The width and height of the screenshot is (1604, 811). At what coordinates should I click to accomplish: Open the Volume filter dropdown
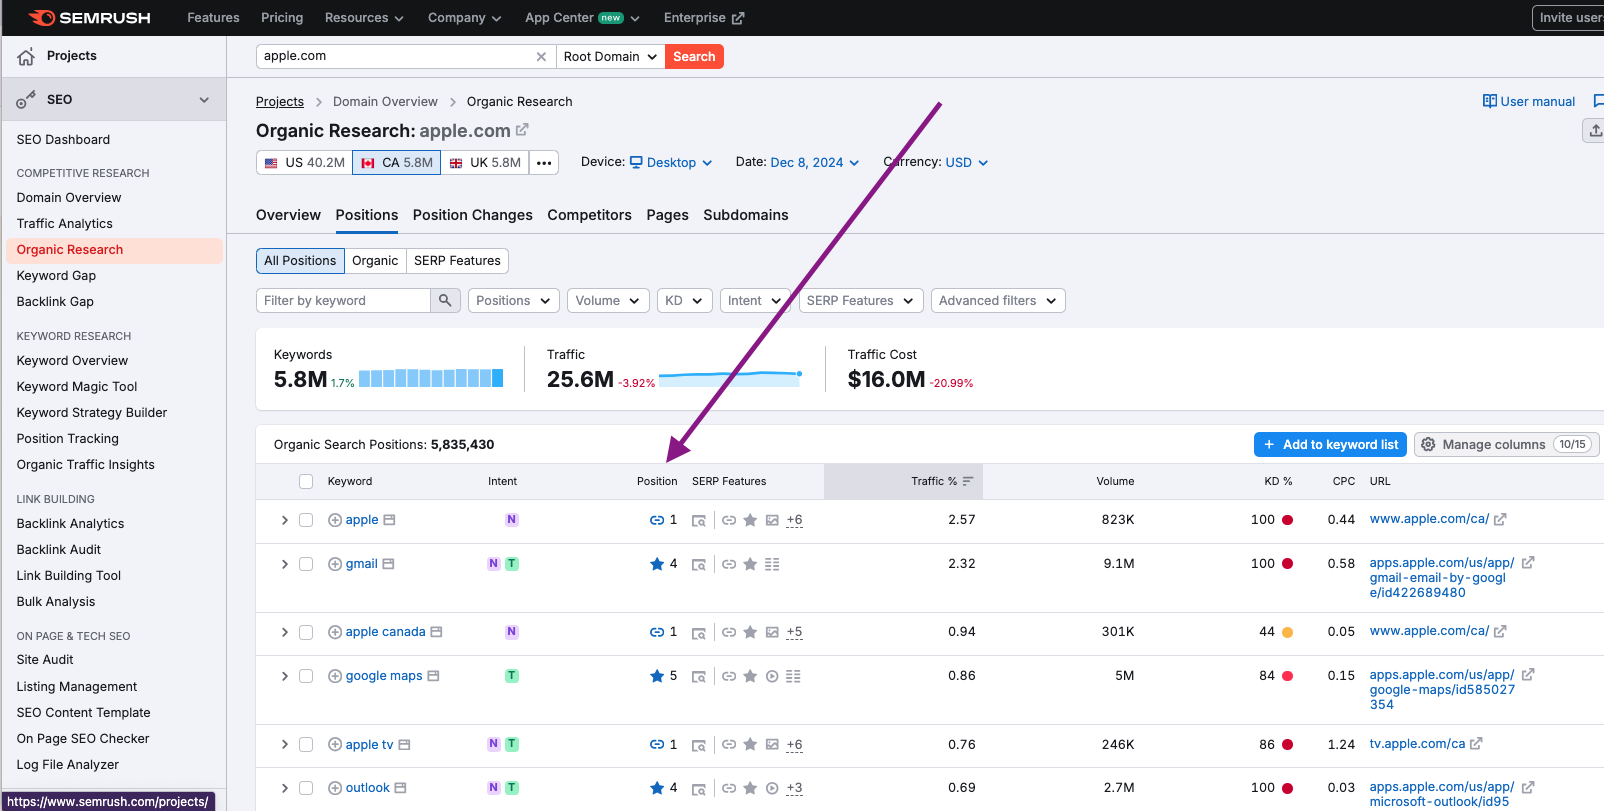tap(609, 300)
